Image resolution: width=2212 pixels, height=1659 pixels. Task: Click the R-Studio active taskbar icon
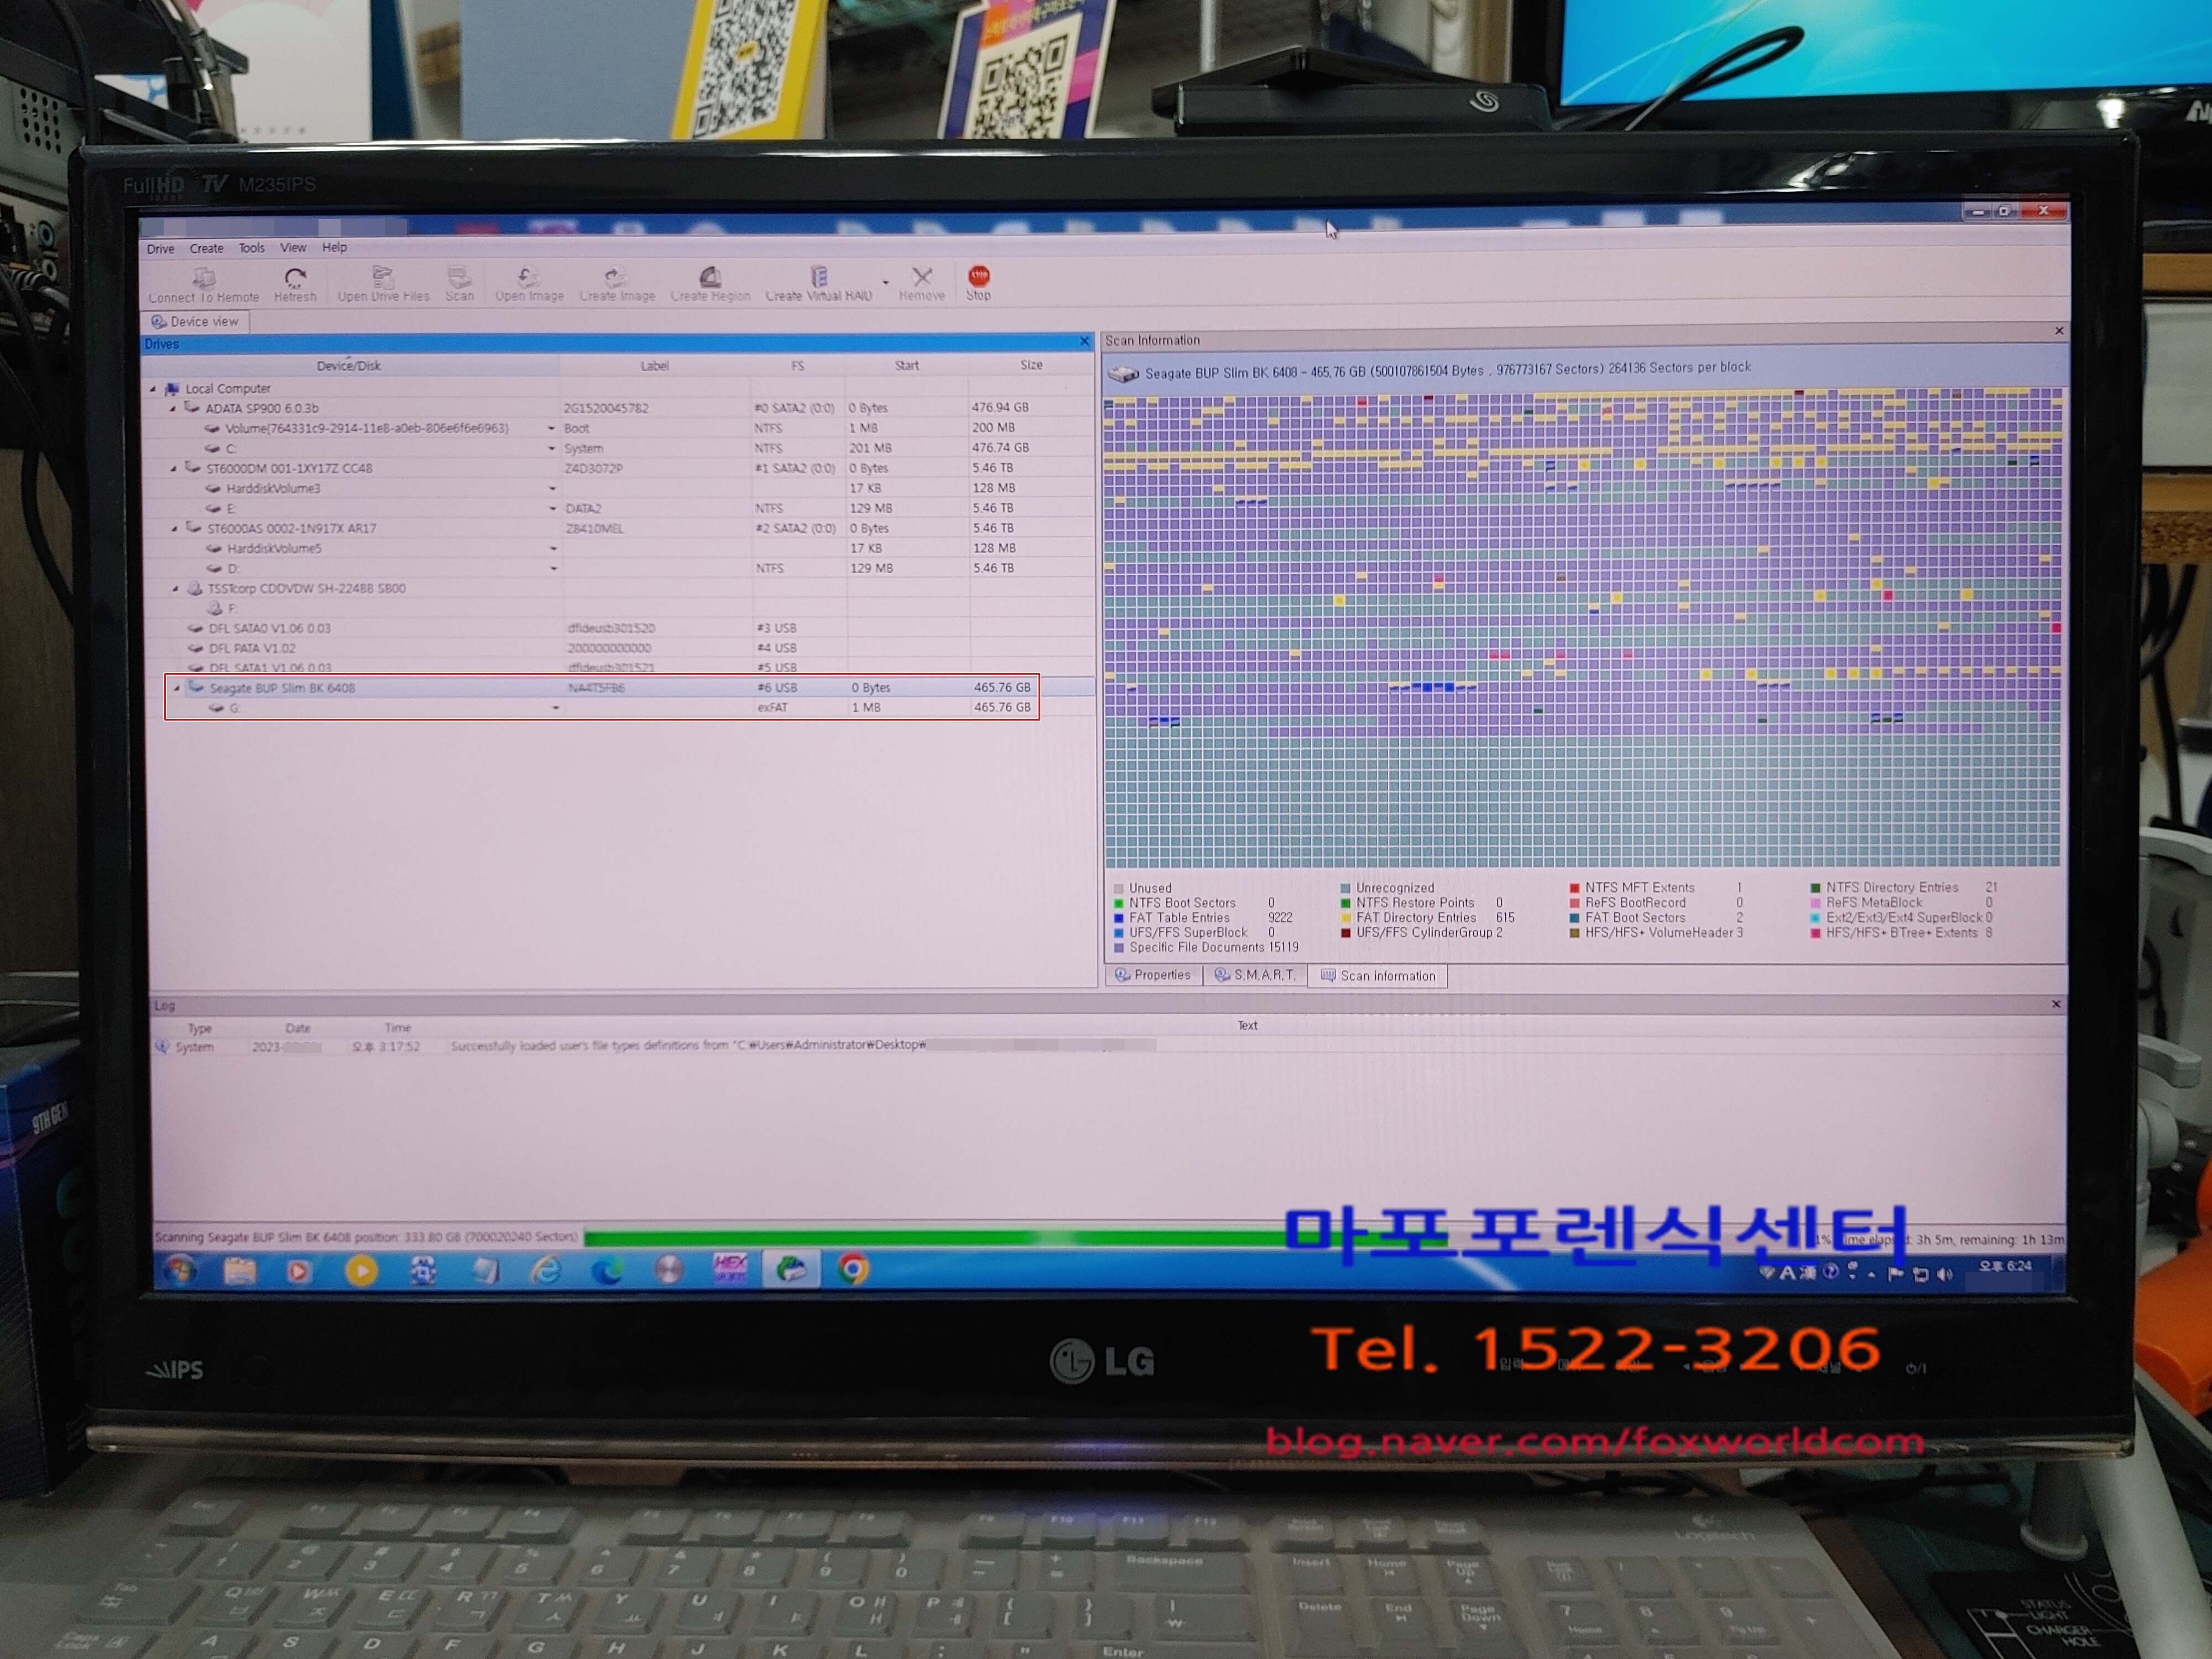coord(791,1270)
